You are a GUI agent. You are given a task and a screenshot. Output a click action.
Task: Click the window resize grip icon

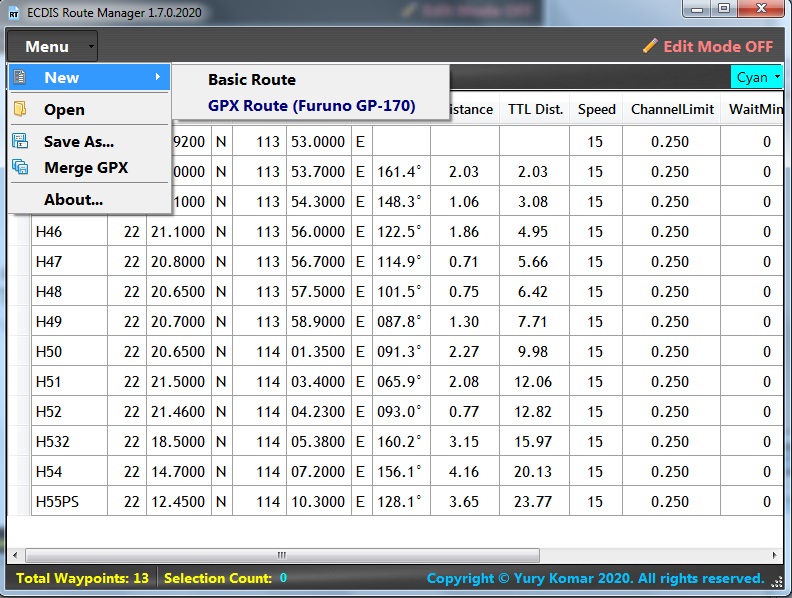click(x=777, y=583)
